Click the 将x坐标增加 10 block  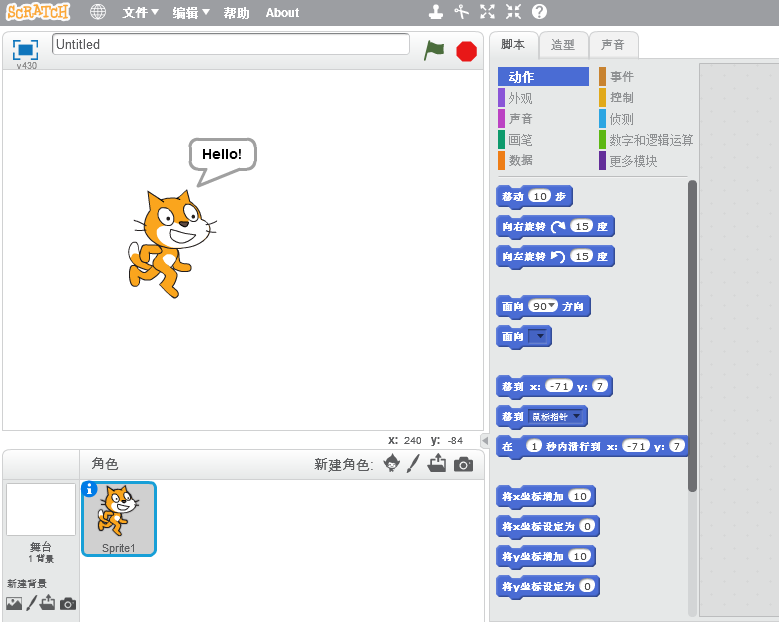click(546, 496)
